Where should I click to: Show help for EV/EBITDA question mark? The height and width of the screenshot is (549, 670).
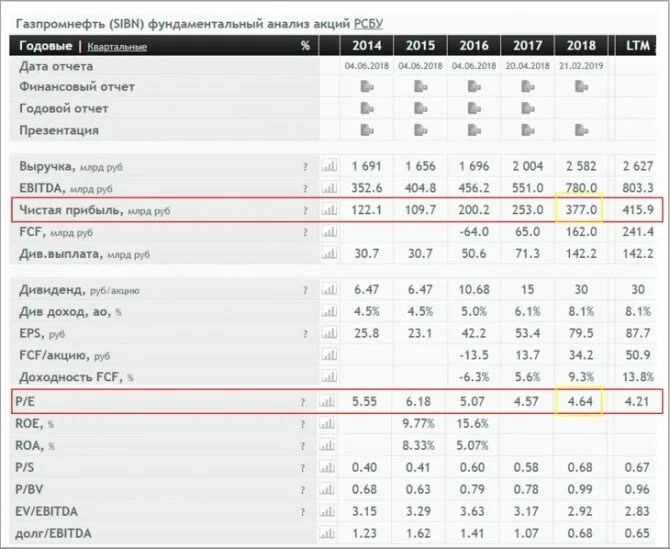[303, 512]
